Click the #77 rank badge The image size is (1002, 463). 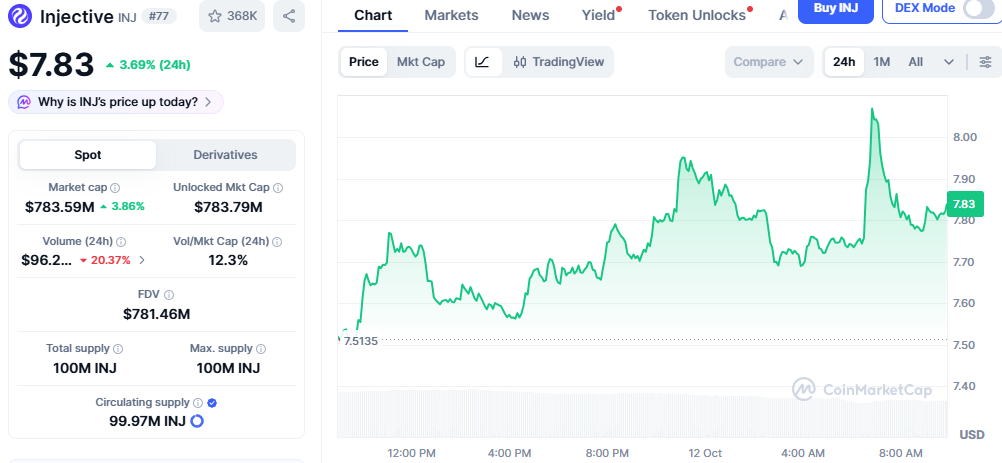158,16
